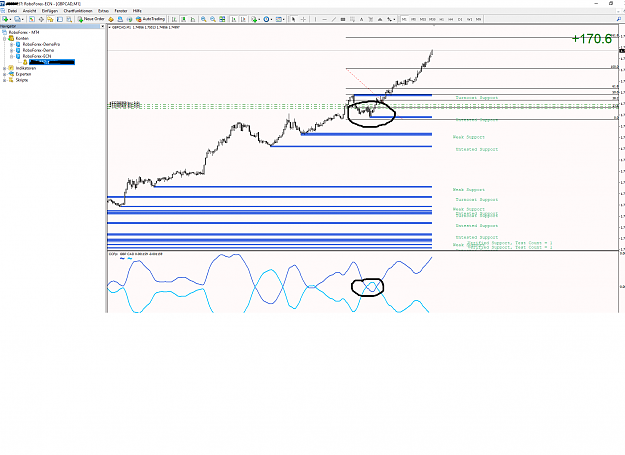Click the New Chart toolbar icon

click(6, 19)
